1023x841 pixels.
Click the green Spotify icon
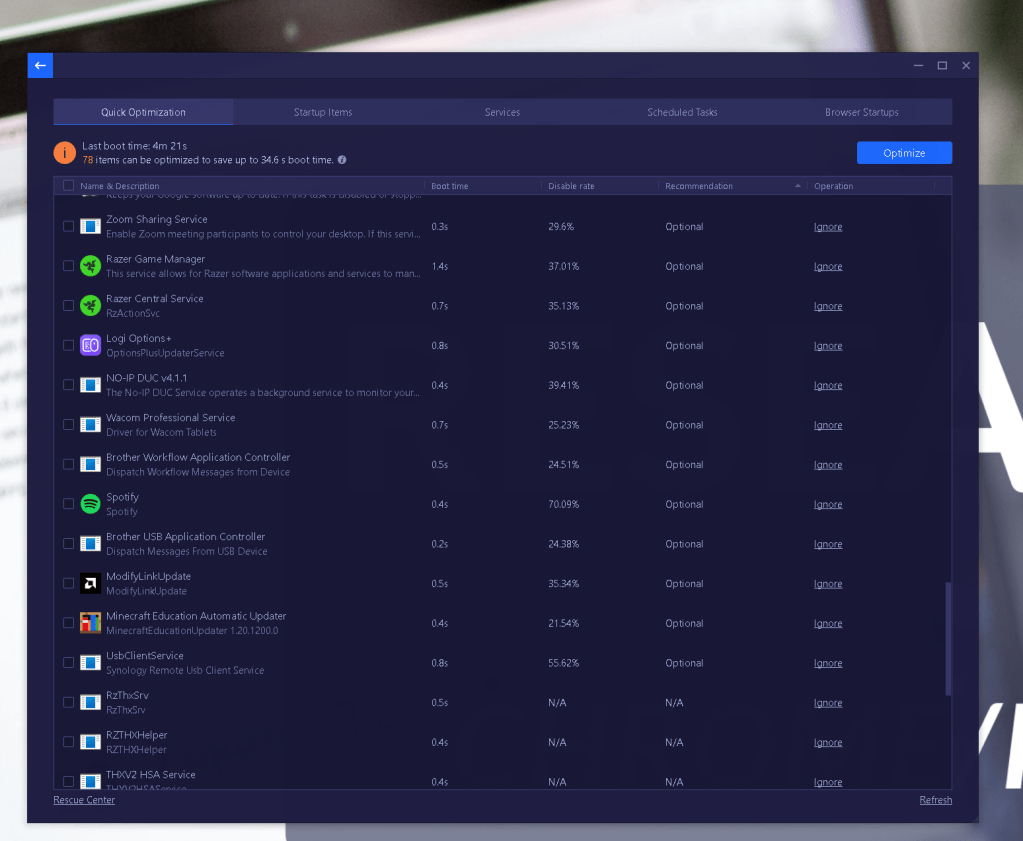pyautogui.click(x=90, y=504)
